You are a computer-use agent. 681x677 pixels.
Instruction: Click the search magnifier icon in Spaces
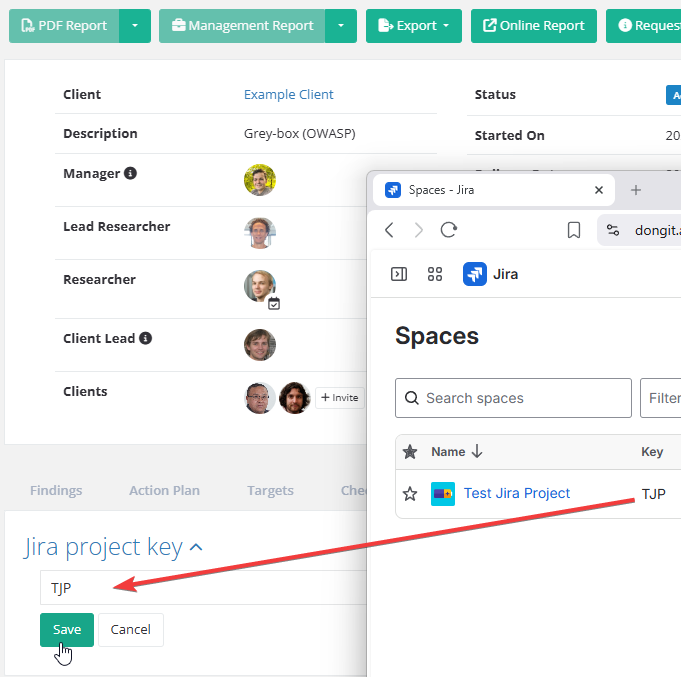click(x=411, y=398)
